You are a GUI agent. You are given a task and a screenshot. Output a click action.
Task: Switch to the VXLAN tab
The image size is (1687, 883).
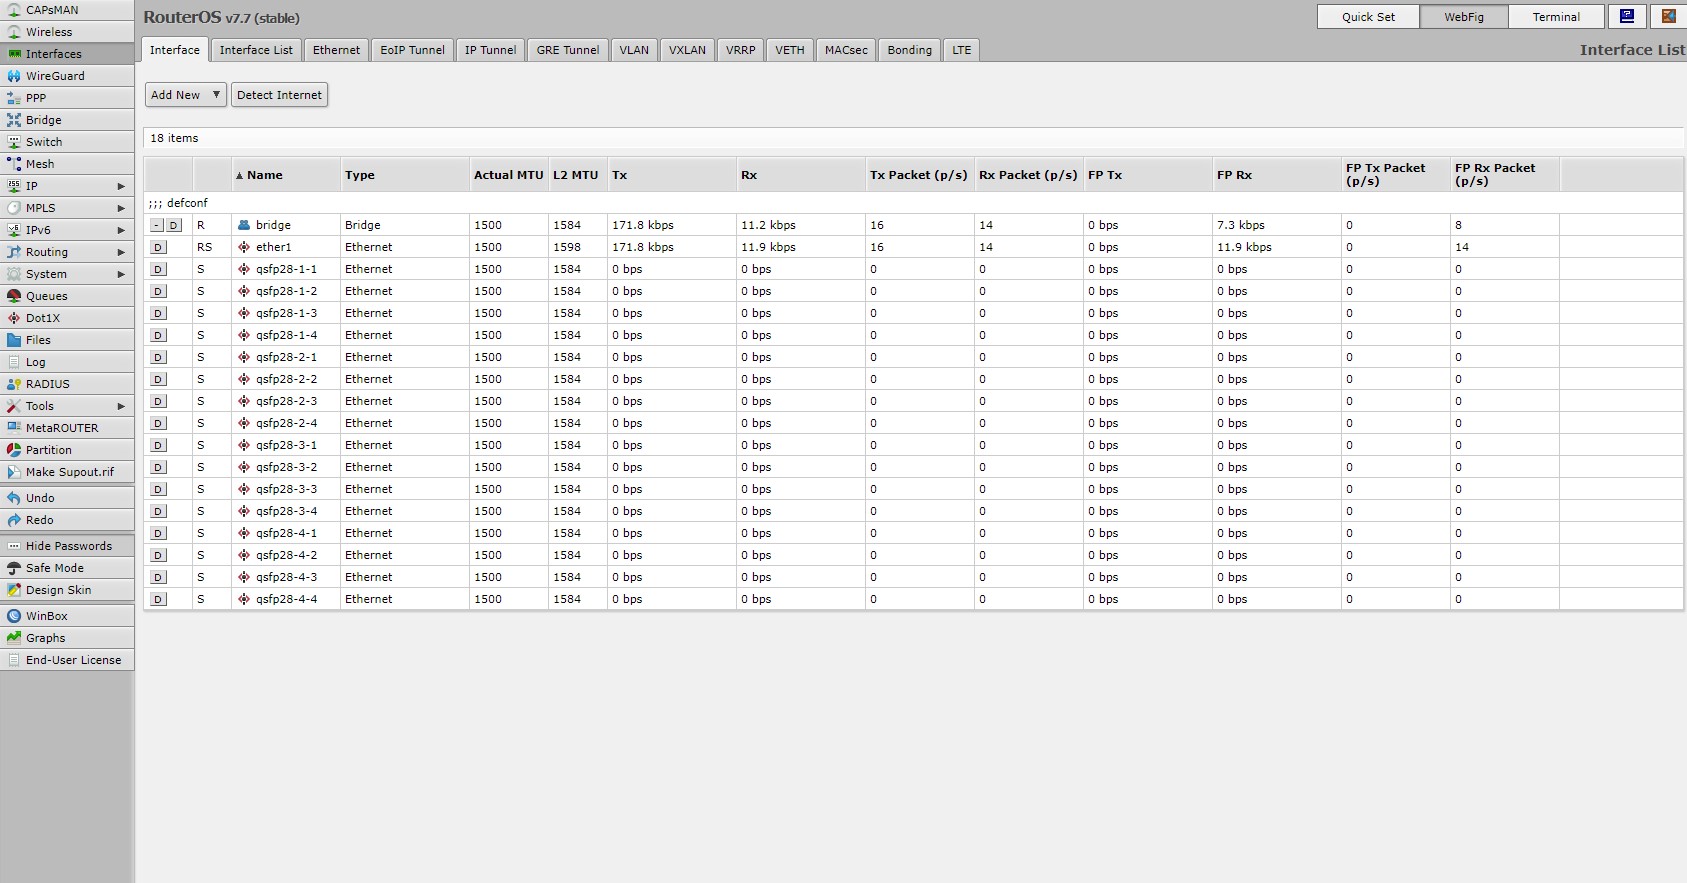point(687,50)
